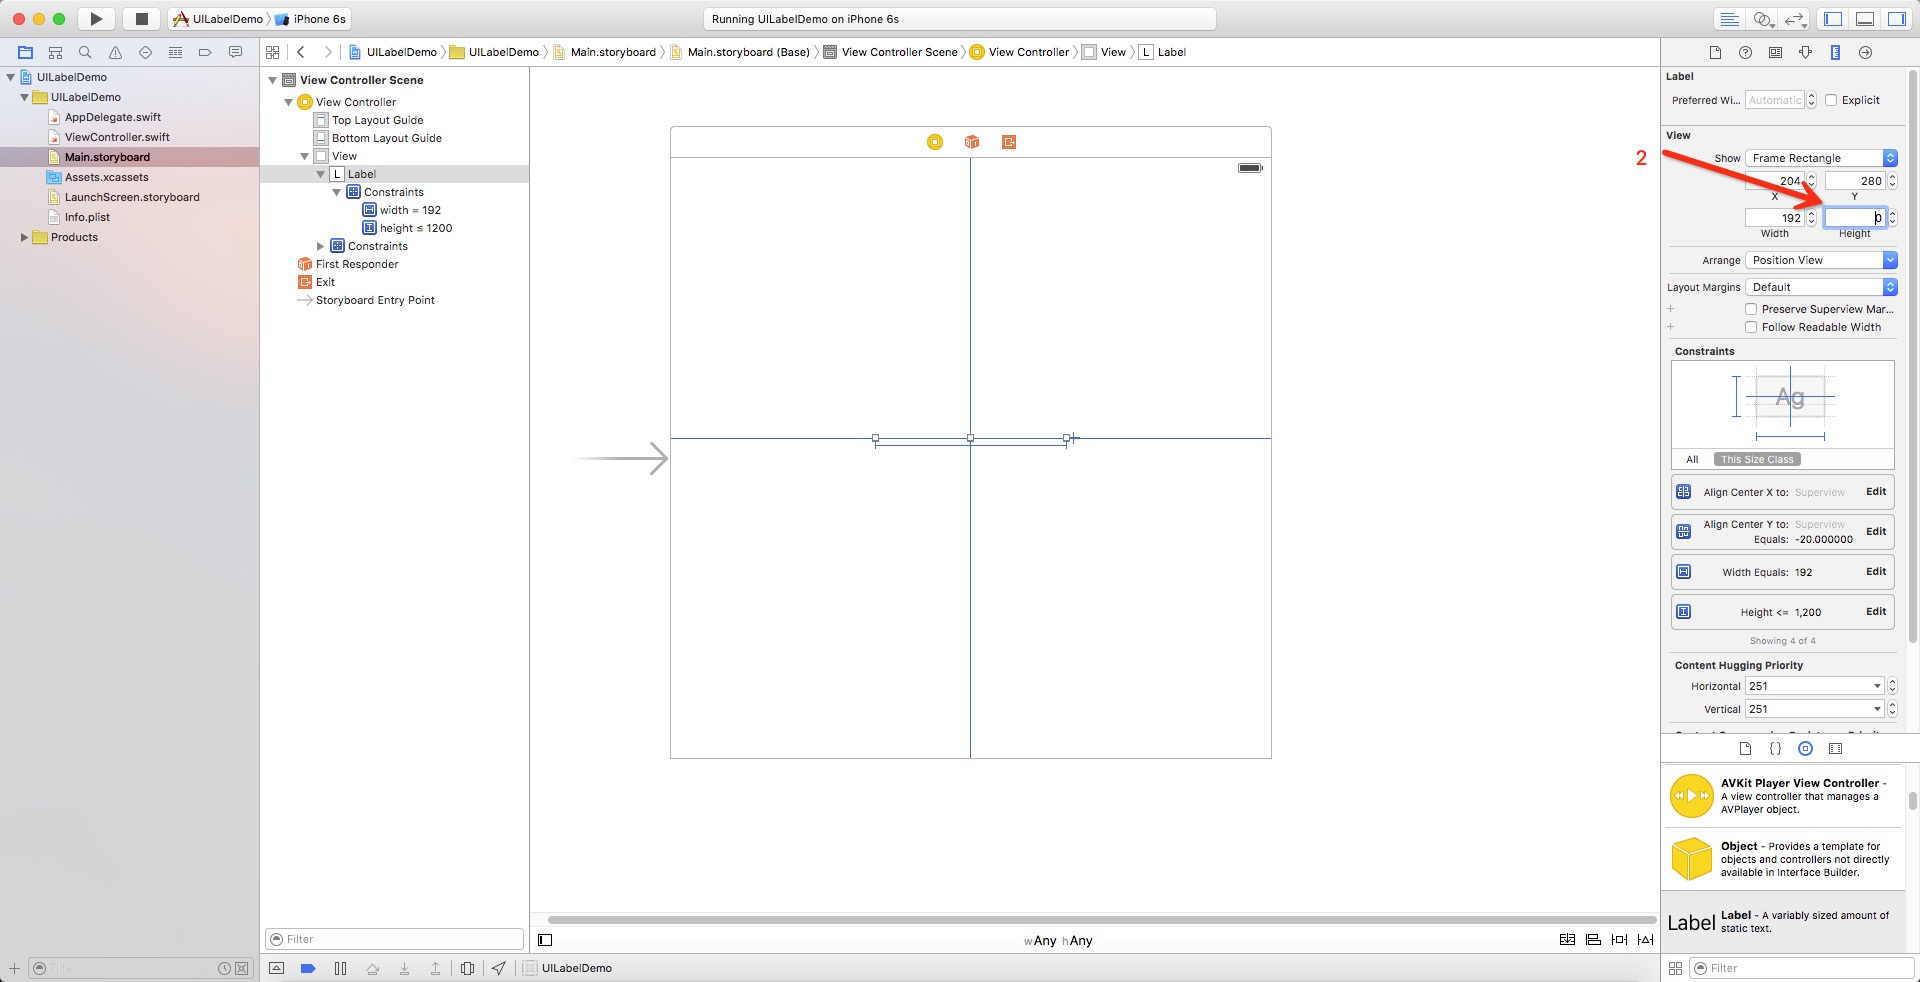Collapse the View Controller Scene outline
Image resolution: width=1920 pixels, height=982 pixels.
[272, 80]
